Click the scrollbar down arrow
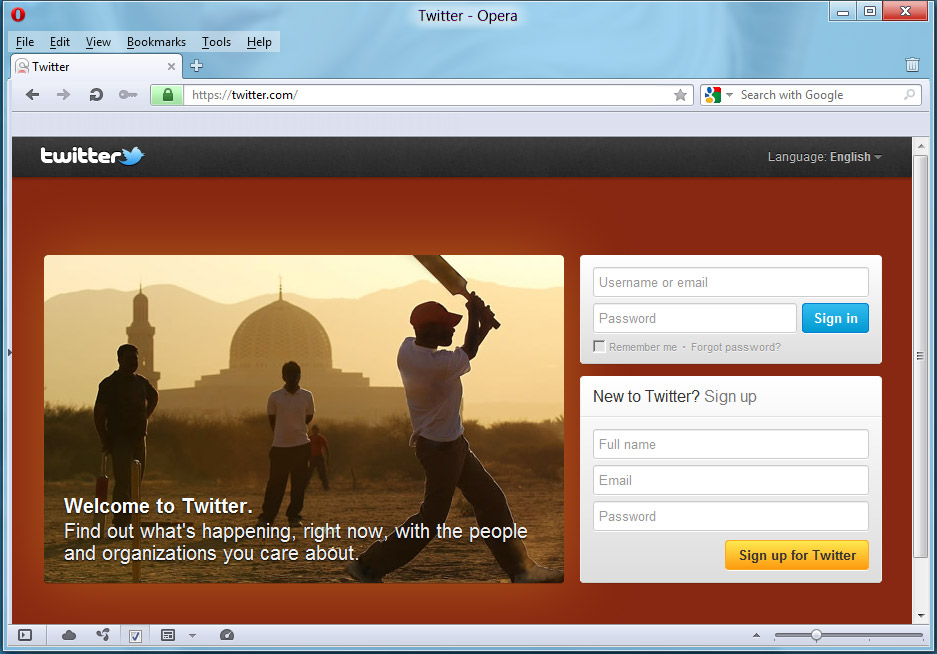Image resolution: width=937 pixels, height=654 pixels. (921, 615)
